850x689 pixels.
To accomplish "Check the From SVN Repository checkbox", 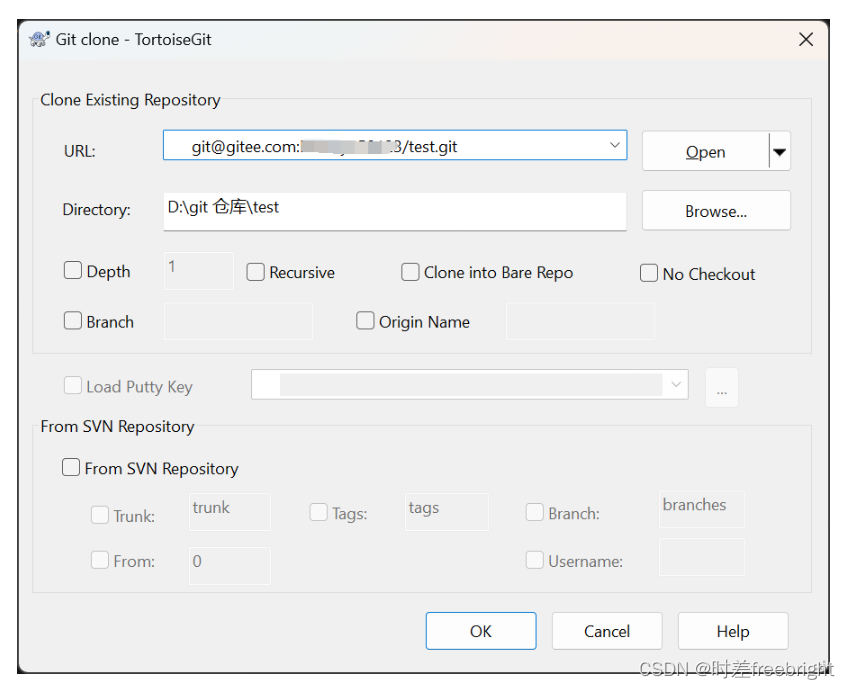I will pyautogui.click(x=70, y=467).
